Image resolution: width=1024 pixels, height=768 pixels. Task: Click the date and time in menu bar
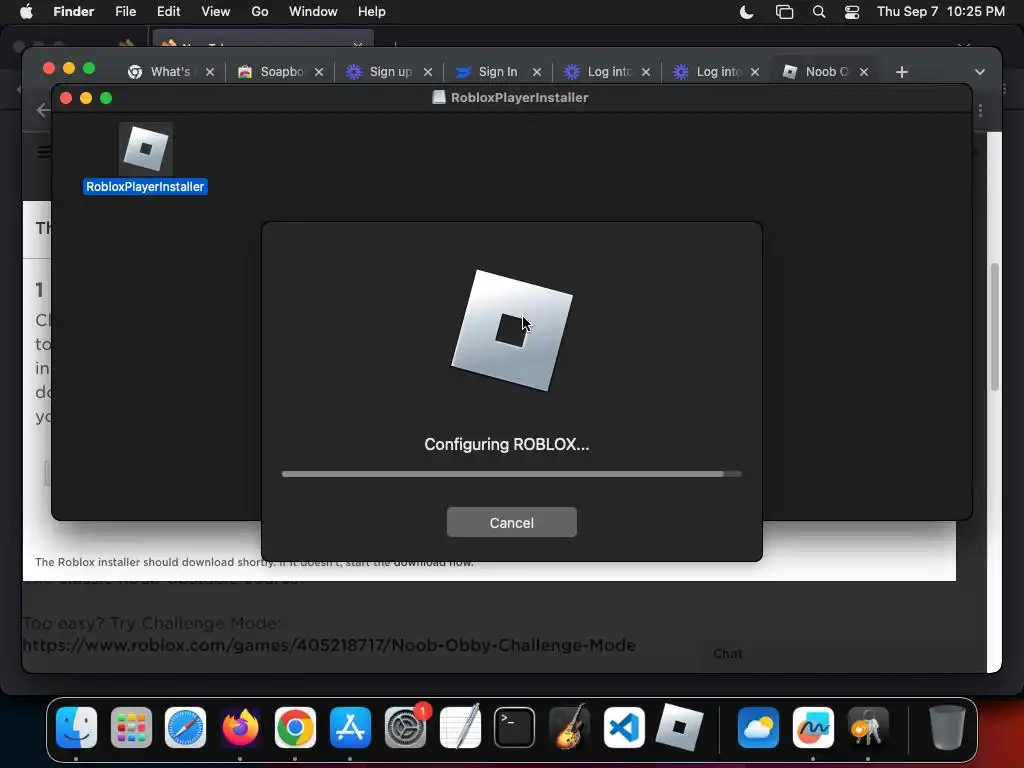(x=940, y=12)
